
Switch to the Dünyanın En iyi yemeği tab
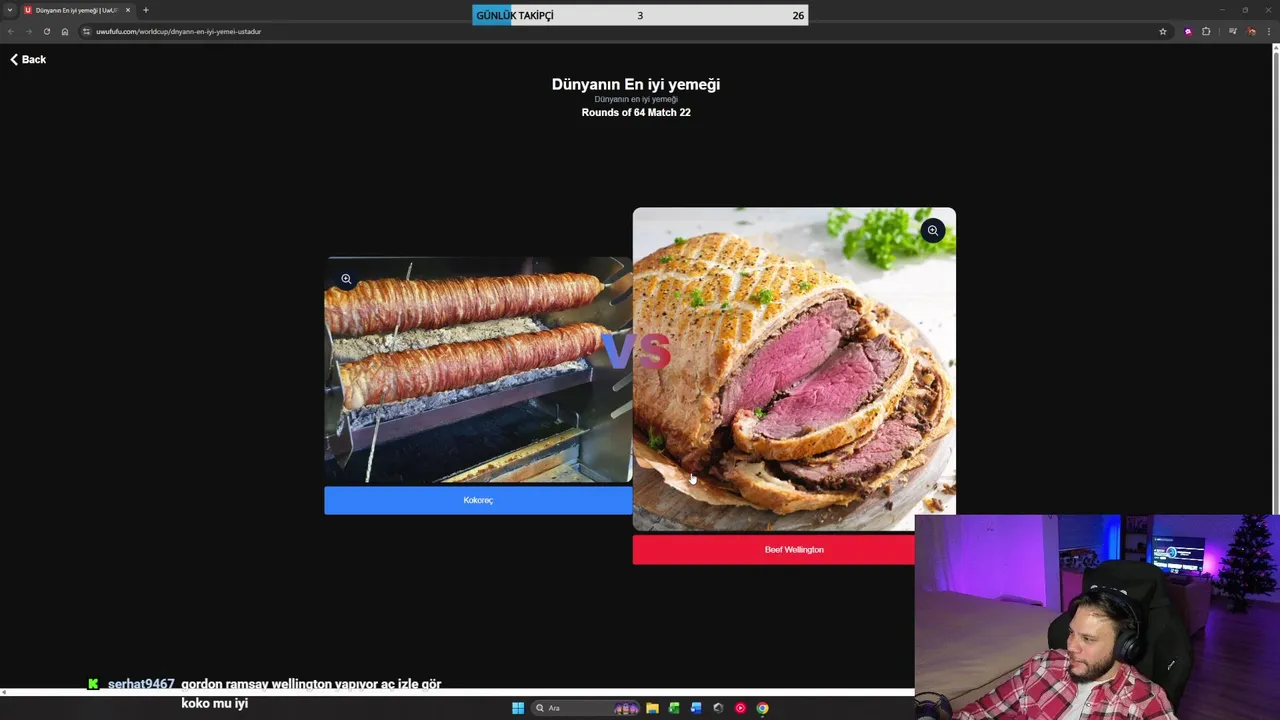76,10
